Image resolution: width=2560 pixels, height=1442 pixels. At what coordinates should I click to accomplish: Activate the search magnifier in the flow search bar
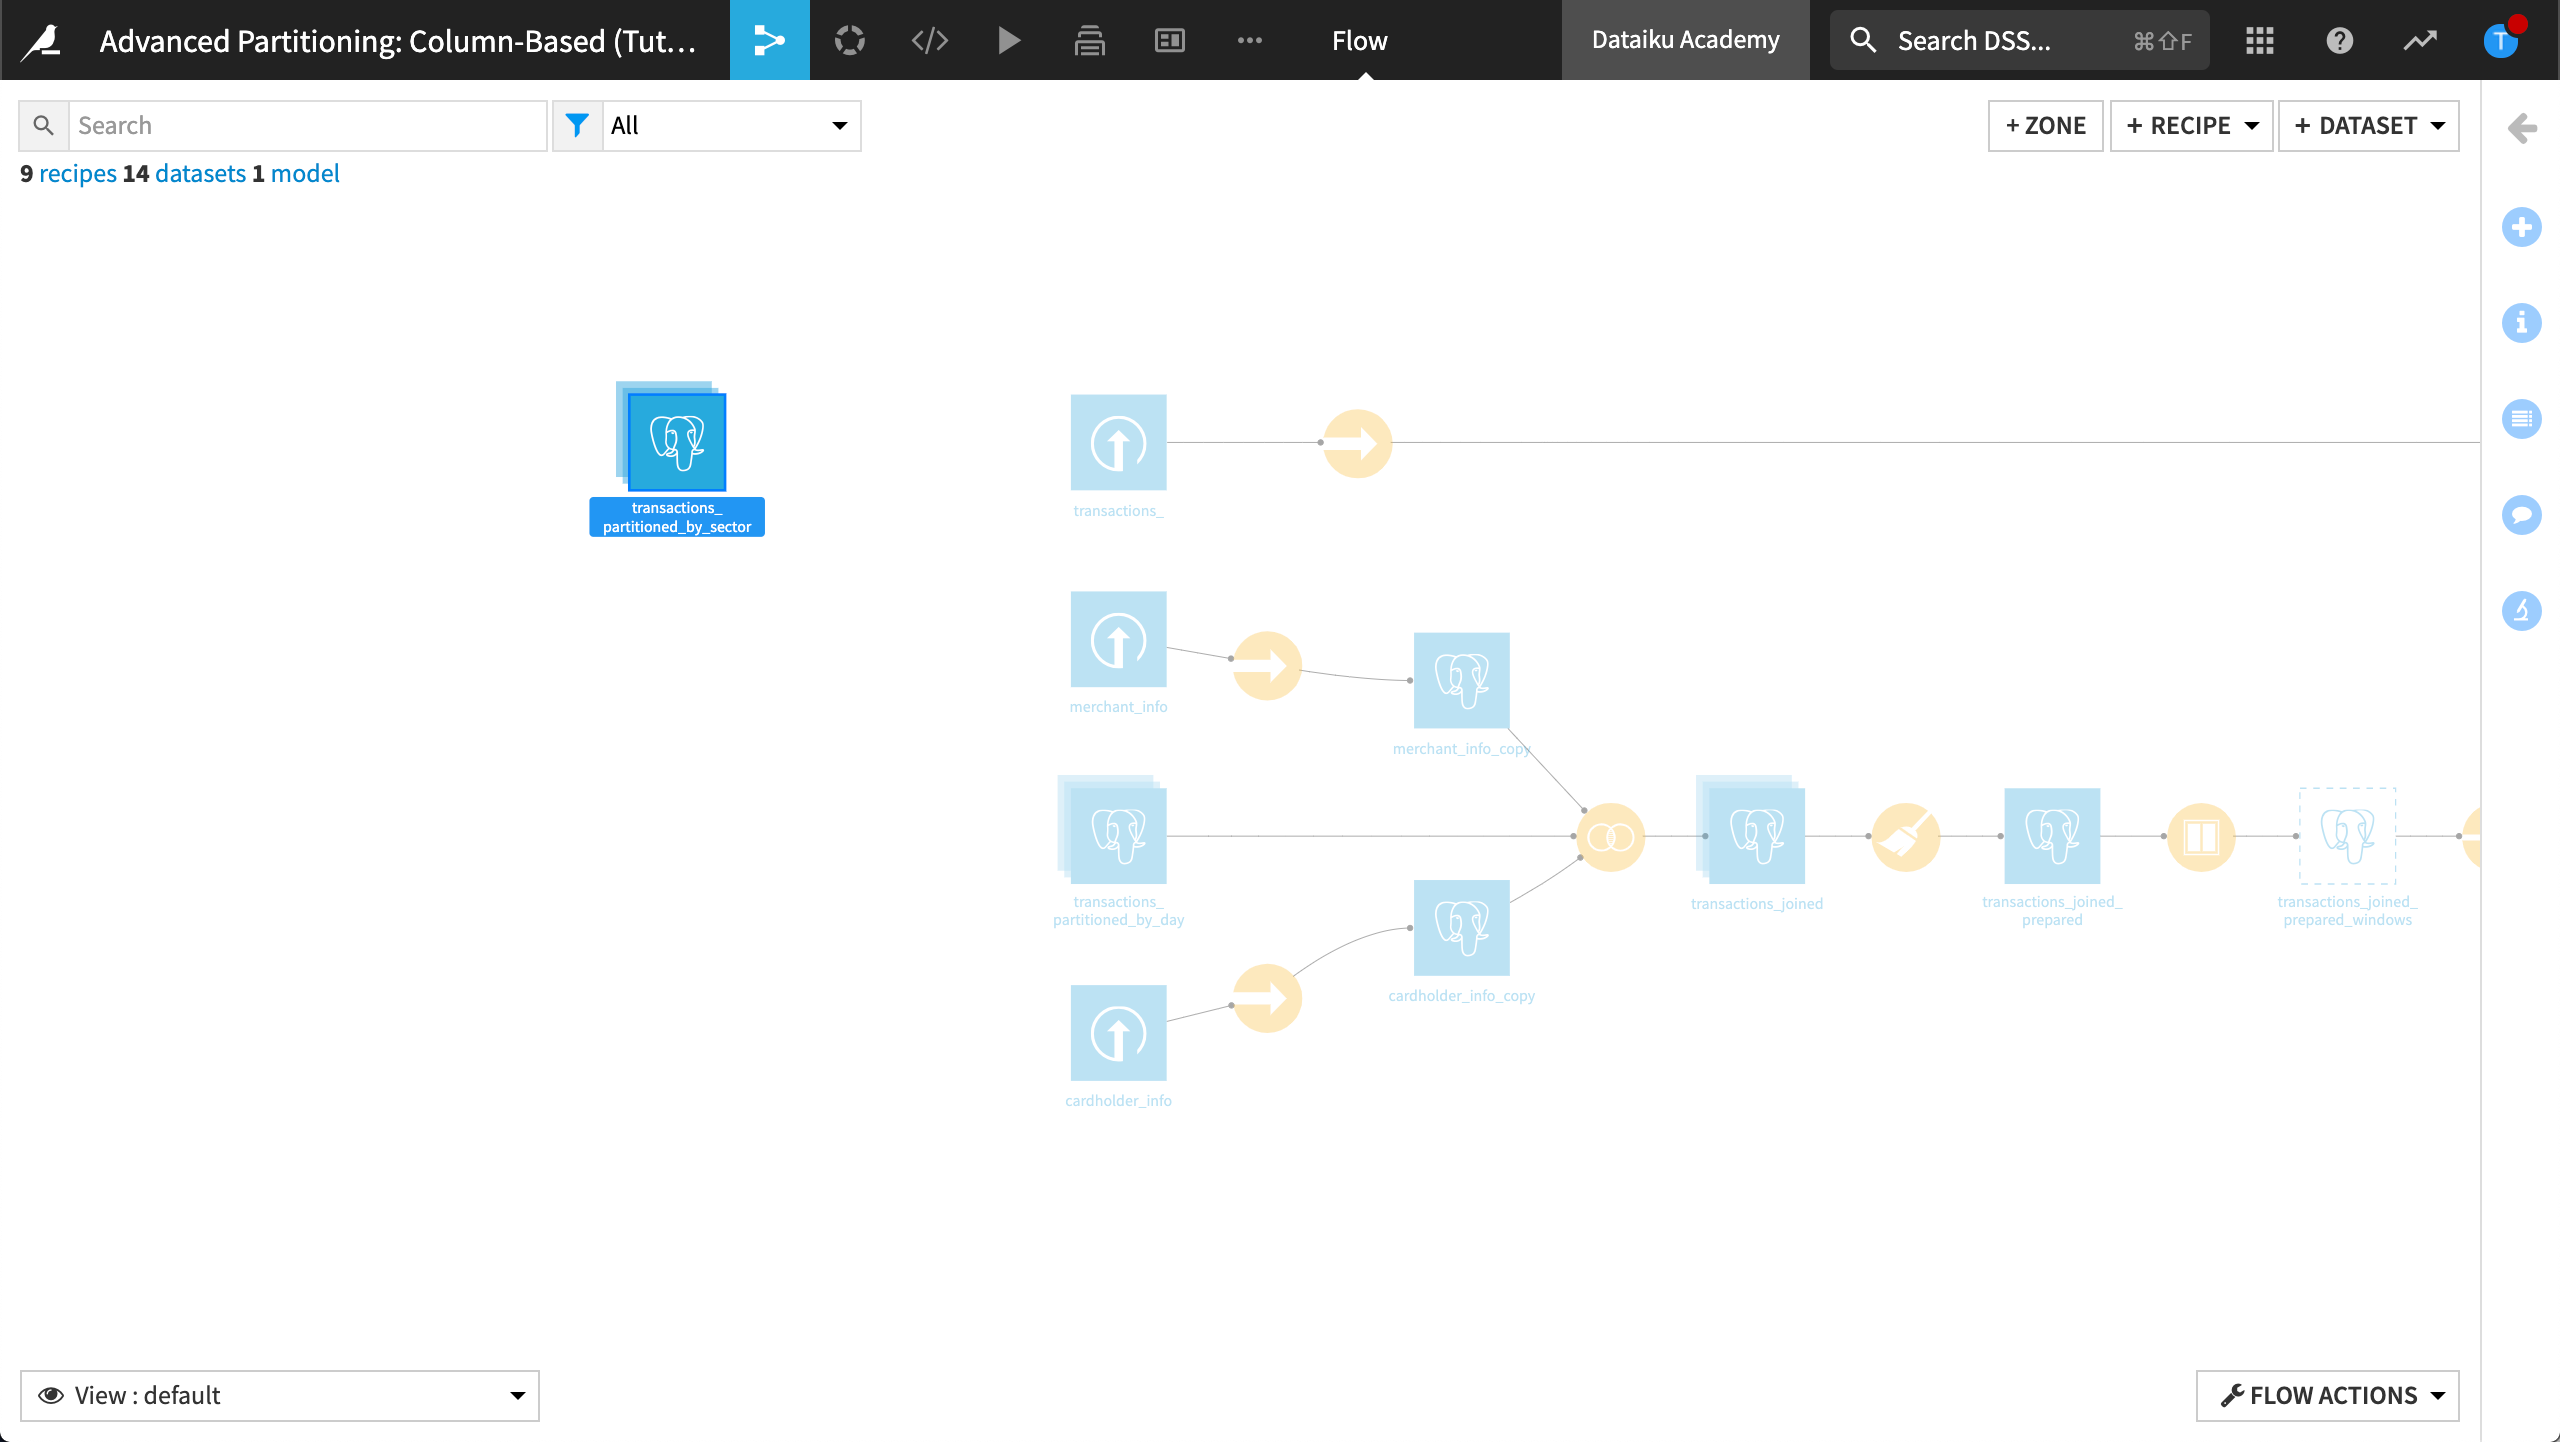coord(43,125)
